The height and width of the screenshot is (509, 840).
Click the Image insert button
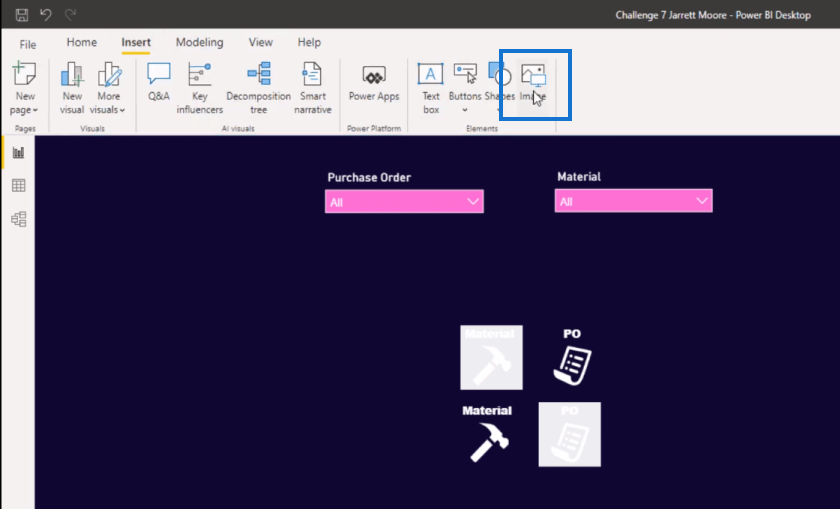(x=533, y=81)
